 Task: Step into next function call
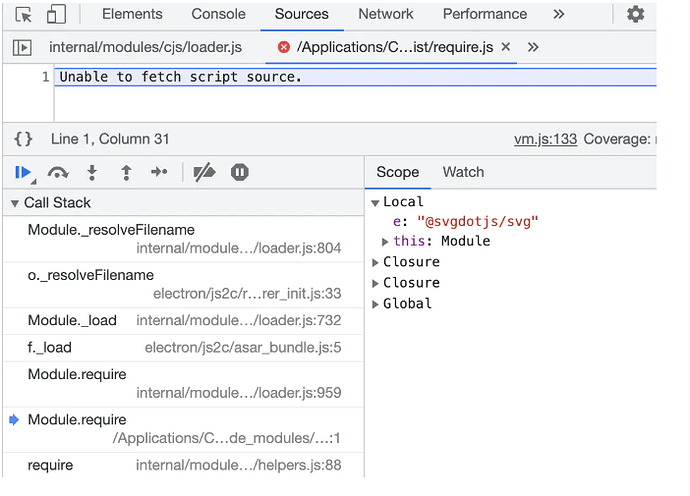pos(92,172)
